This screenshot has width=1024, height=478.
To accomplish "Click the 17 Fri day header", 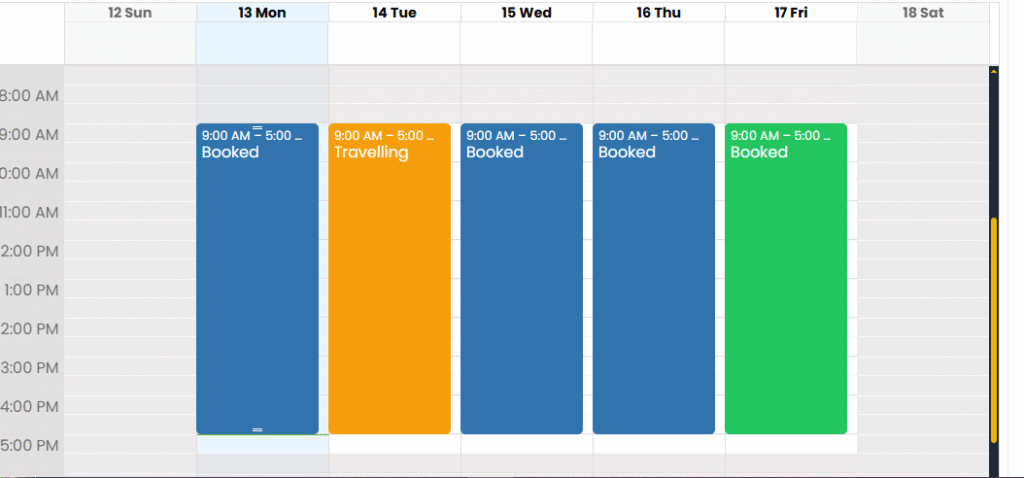I will (x=790, y=13).
